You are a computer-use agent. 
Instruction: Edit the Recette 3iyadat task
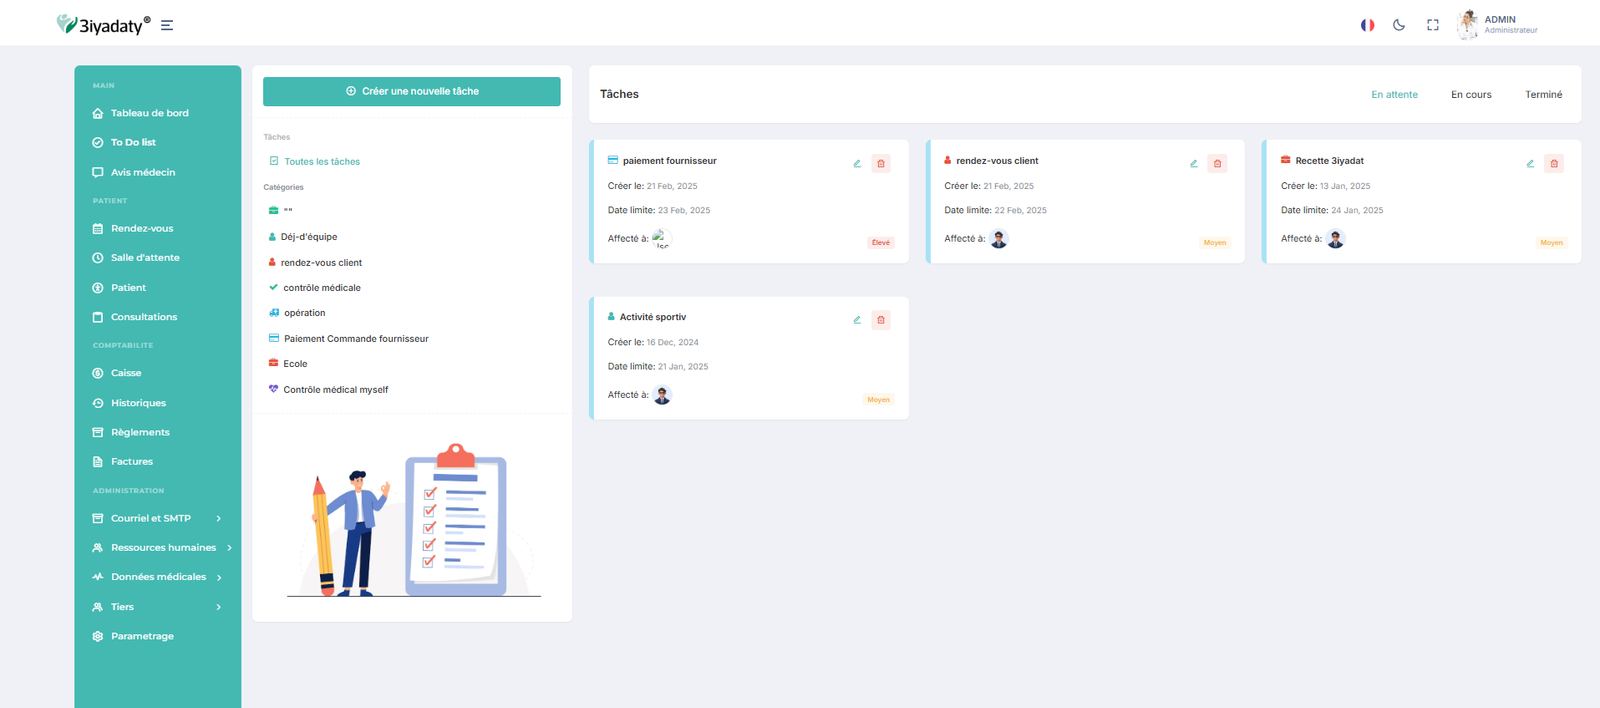click(1530, 164)
